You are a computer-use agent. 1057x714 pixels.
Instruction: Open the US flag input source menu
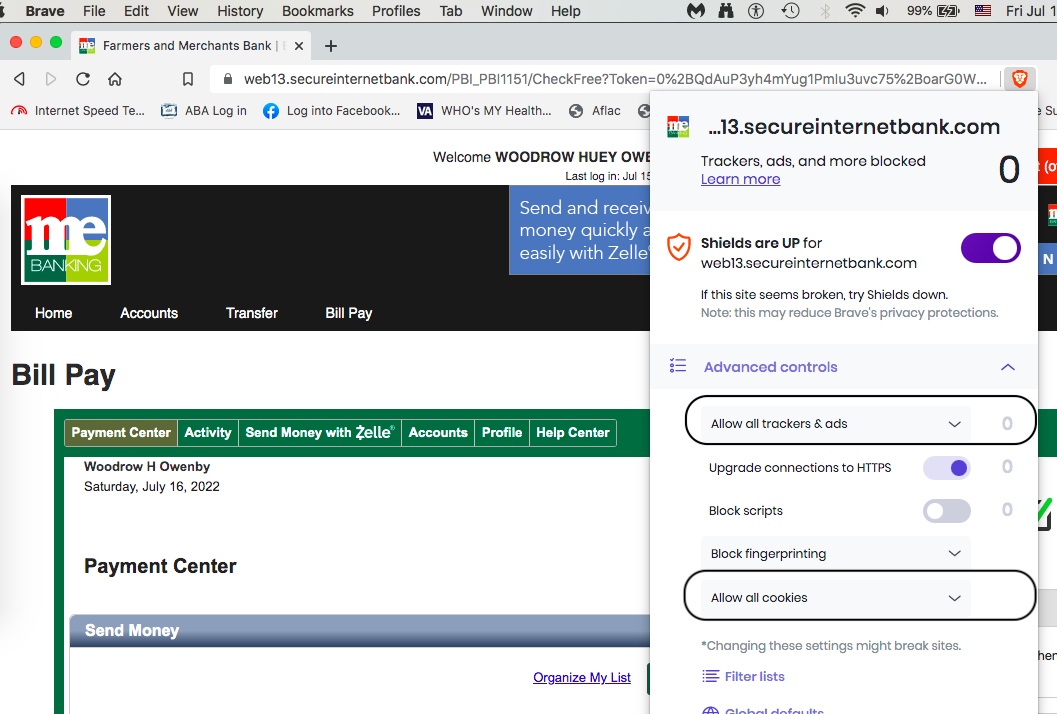983,11
